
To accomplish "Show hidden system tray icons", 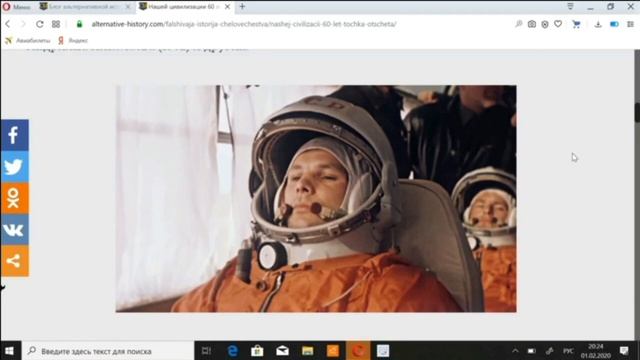I will (x=515, y=351).
